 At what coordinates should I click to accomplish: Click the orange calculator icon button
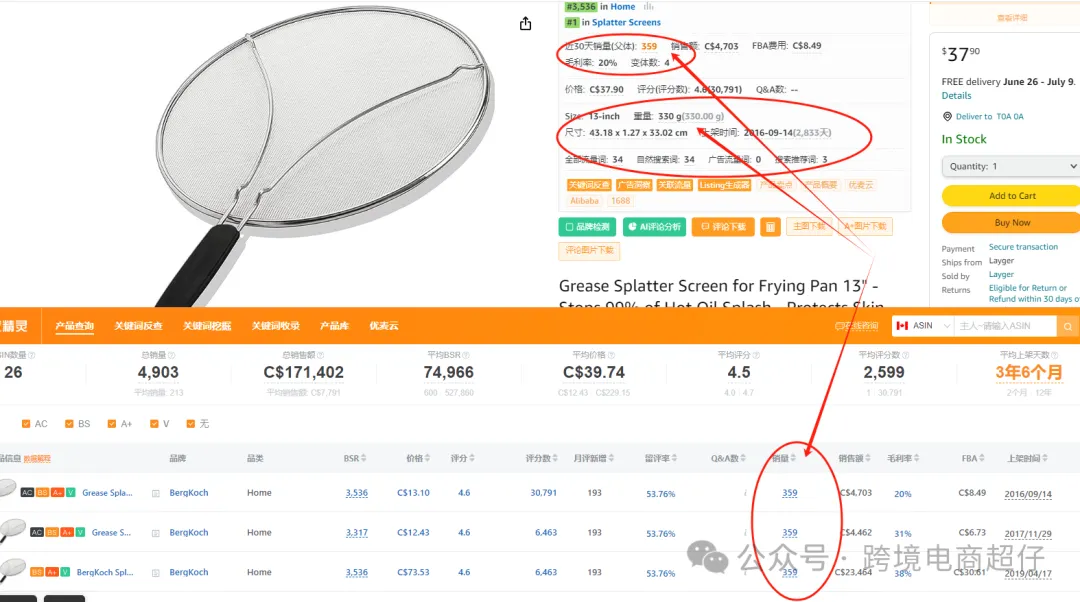pos(770,227)
